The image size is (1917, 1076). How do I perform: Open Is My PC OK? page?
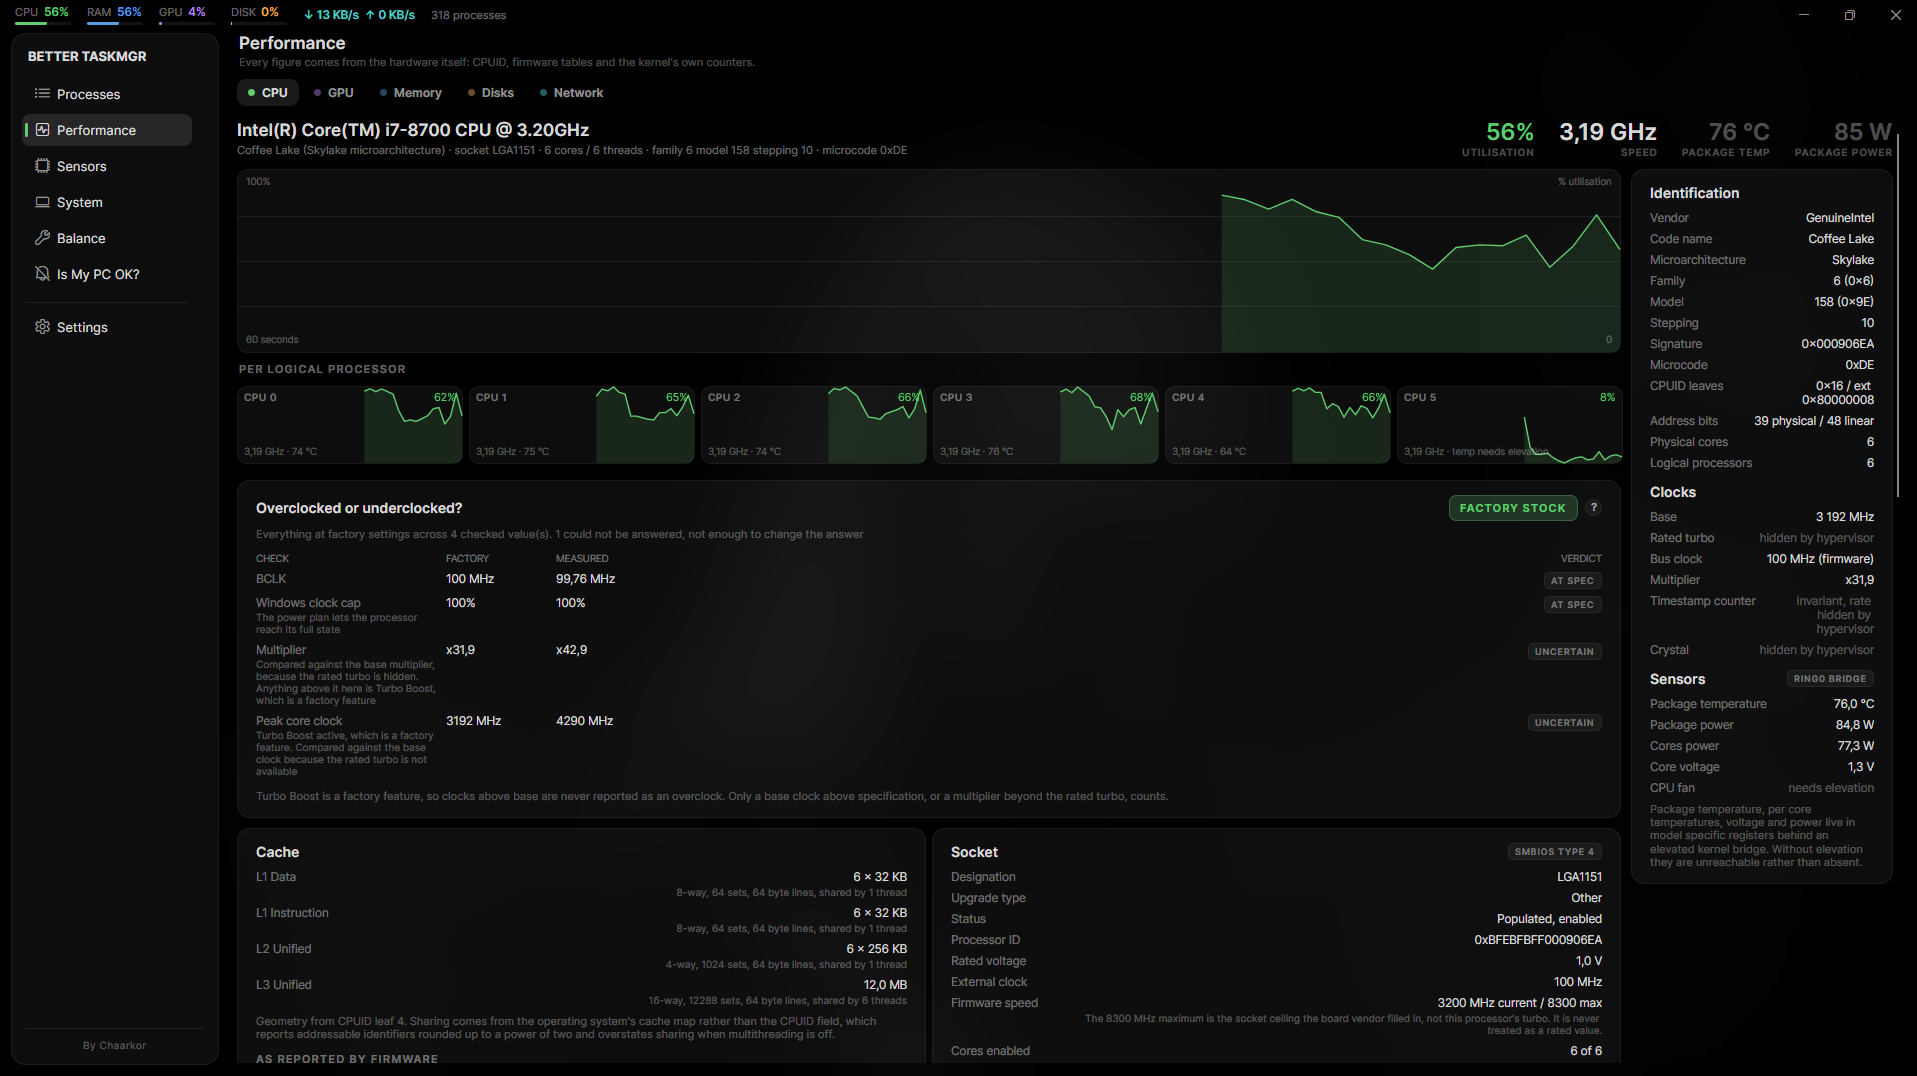tap(107, 274)
